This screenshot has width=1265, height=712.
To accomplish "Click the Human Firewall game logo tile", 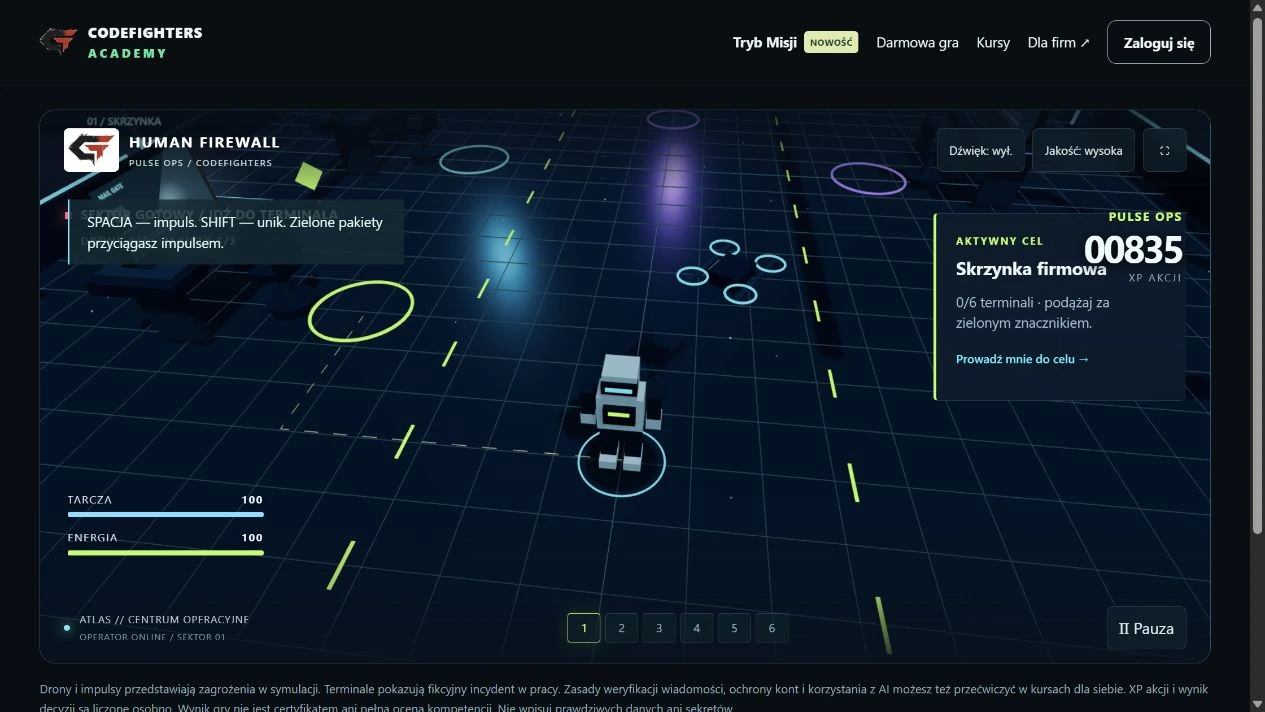I will [x=91, y=150].
